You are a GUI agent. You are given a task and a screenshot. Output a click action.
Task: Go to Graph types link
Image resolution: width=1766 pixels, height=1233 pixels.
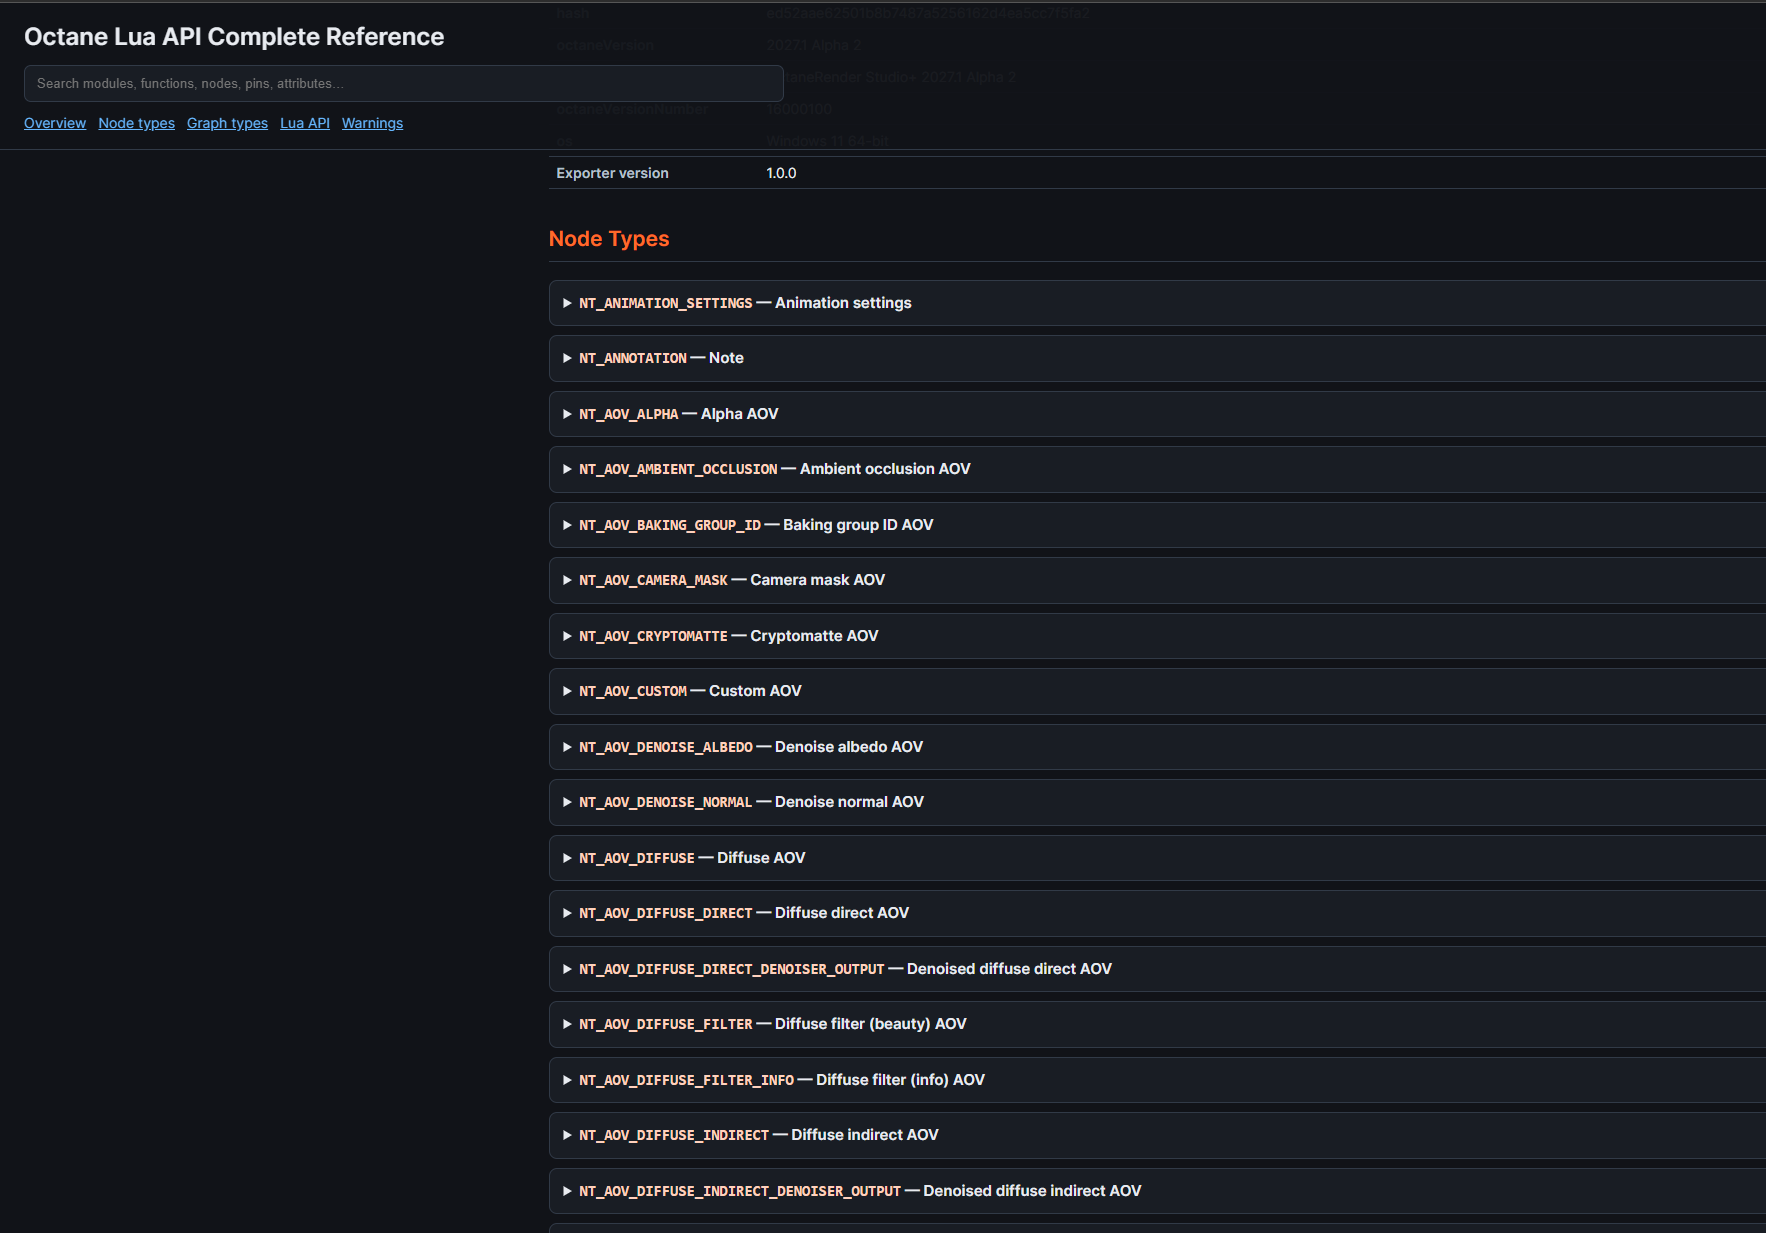tap(227, 123)
